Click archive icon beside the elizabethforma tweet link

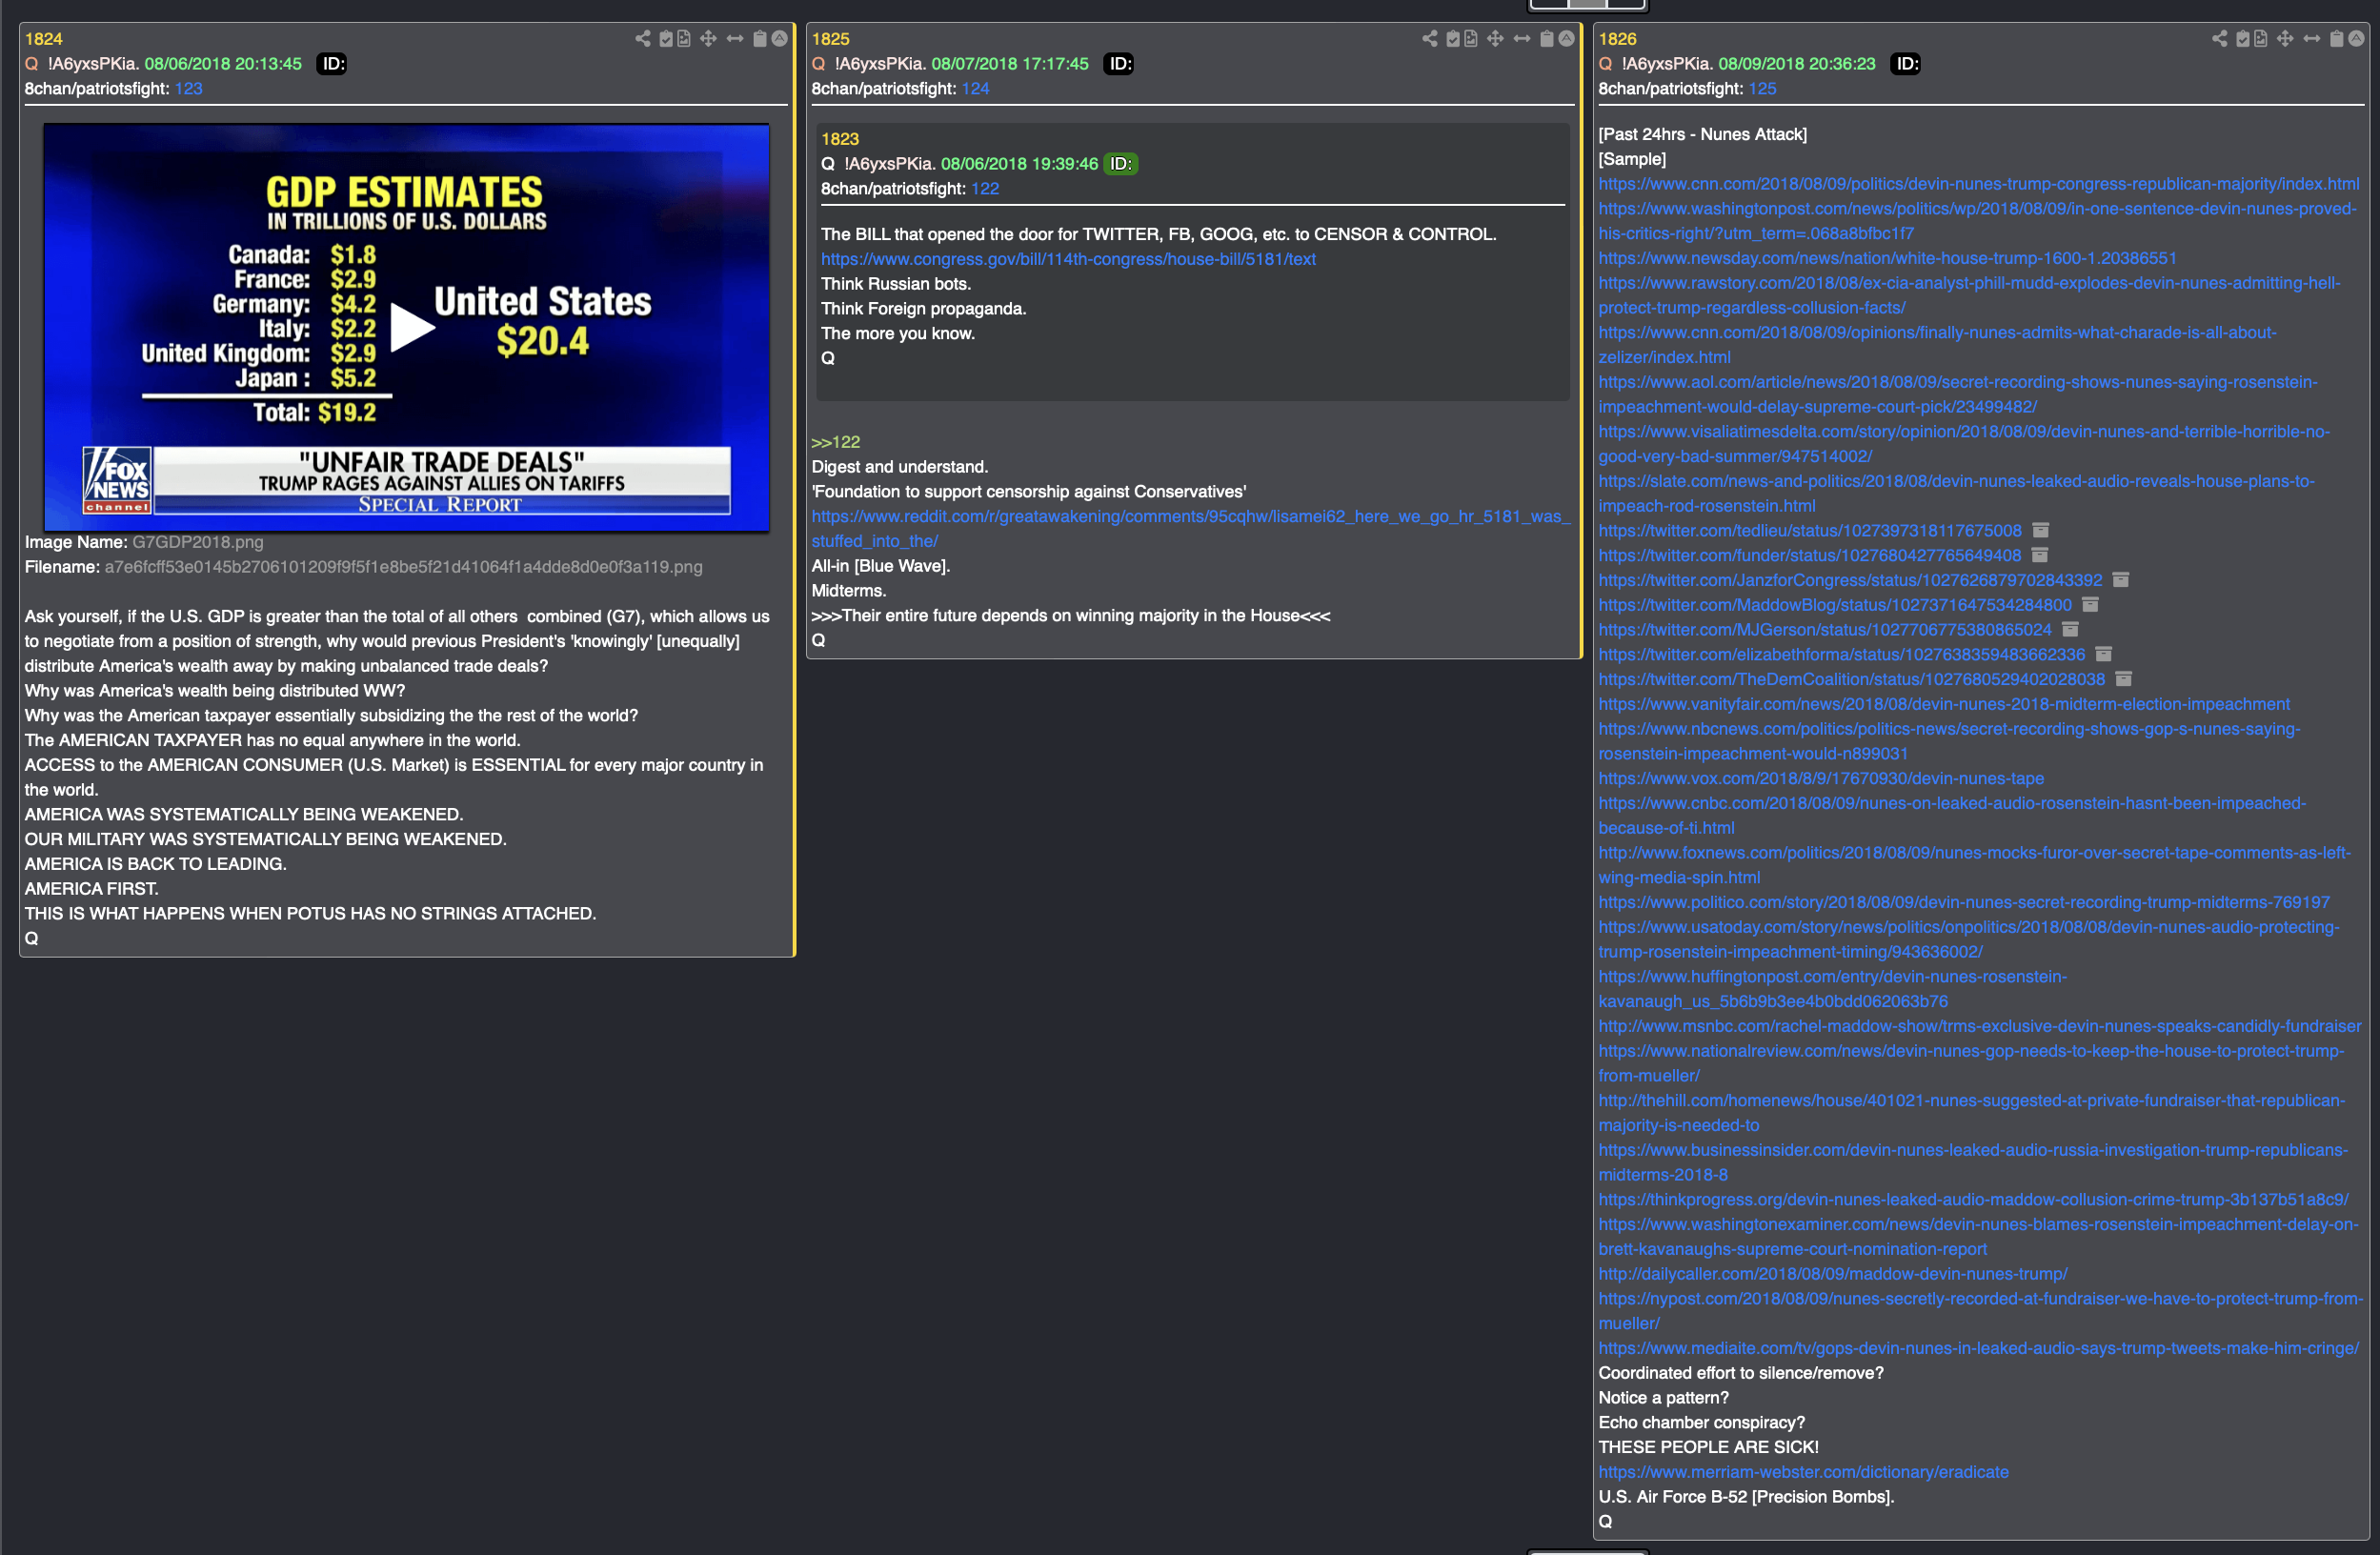[x=2104, y=654]
